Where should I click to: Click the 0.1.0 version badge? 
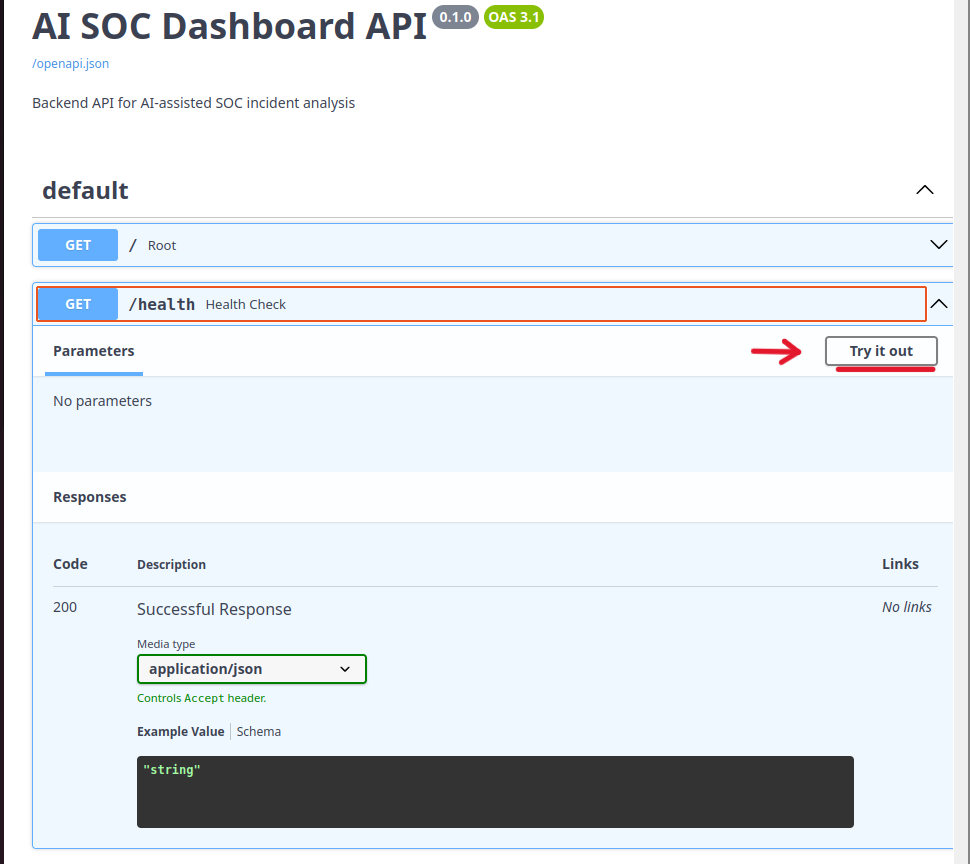(455, 17)
